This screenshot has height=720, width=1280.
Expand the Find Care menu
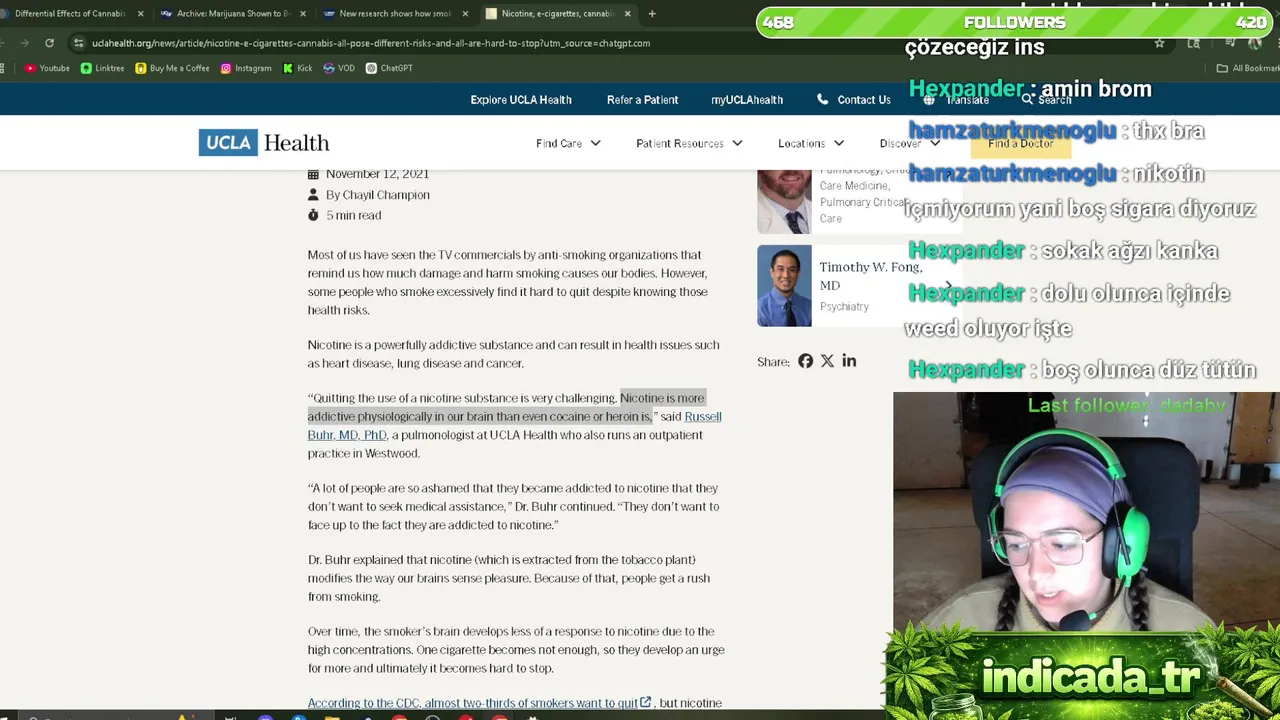(x=568, y=143)
